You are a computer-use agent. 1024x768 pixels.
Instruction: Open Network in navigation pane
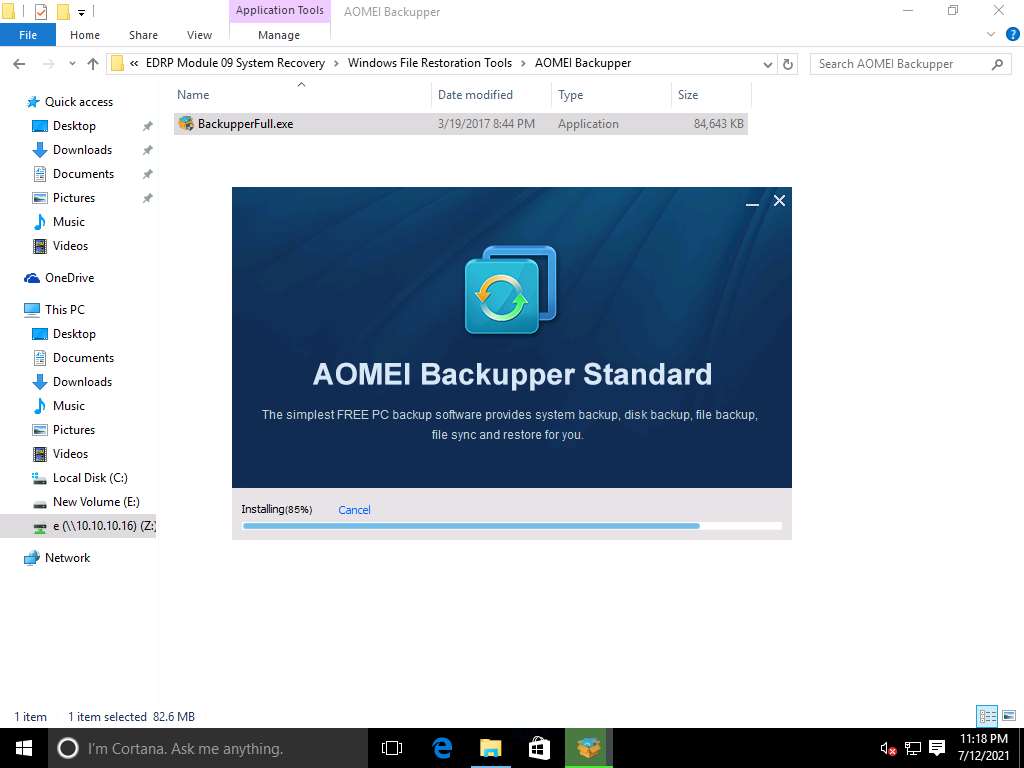[x=67, y=558]
